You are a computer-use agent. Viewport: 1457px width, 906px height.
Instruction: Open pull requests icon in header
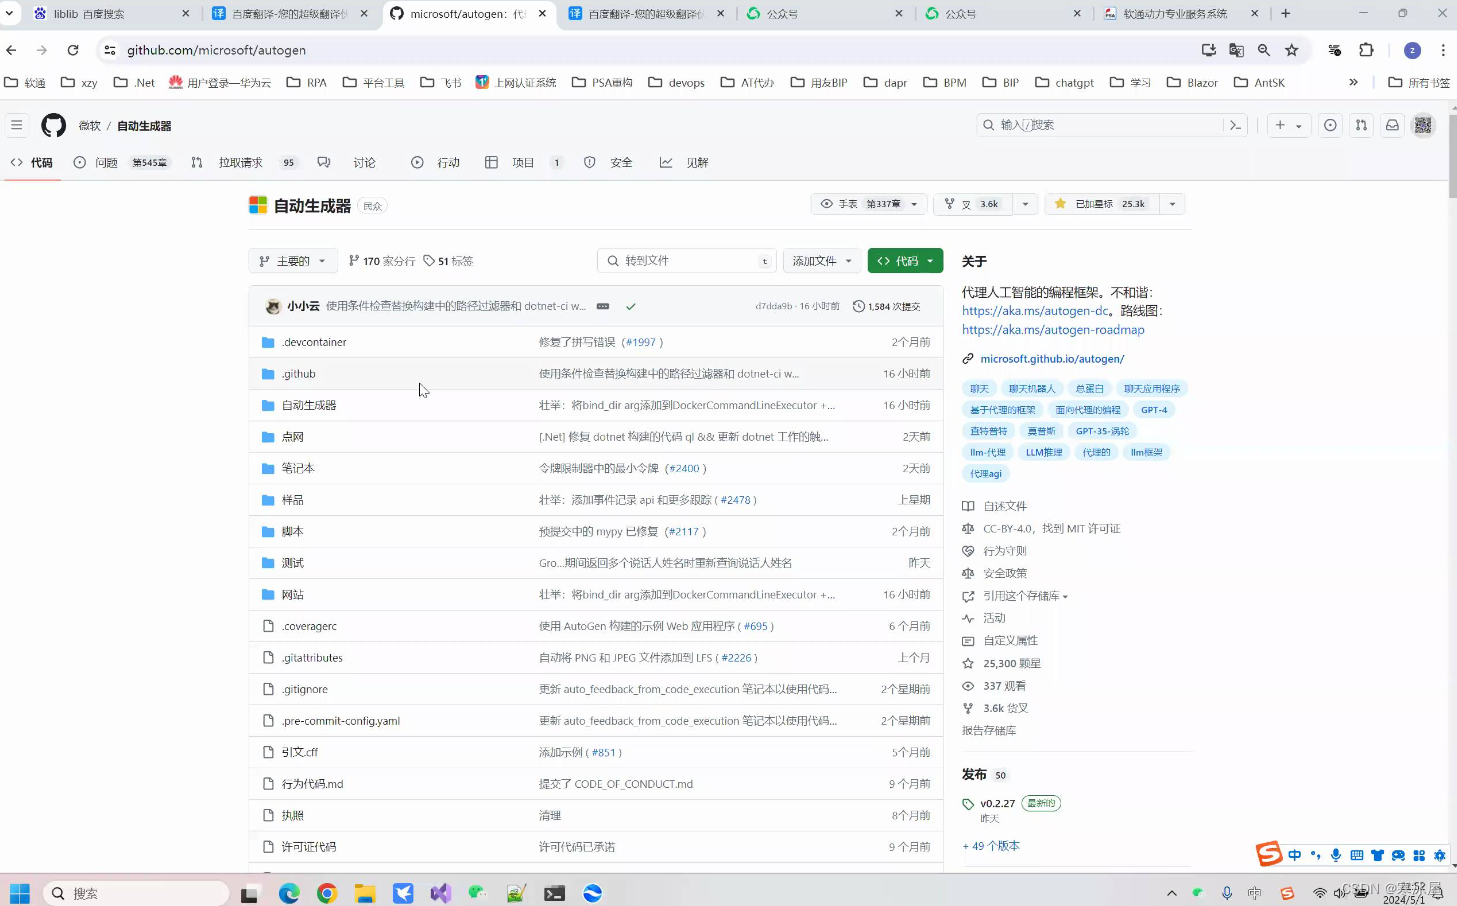1361,125
